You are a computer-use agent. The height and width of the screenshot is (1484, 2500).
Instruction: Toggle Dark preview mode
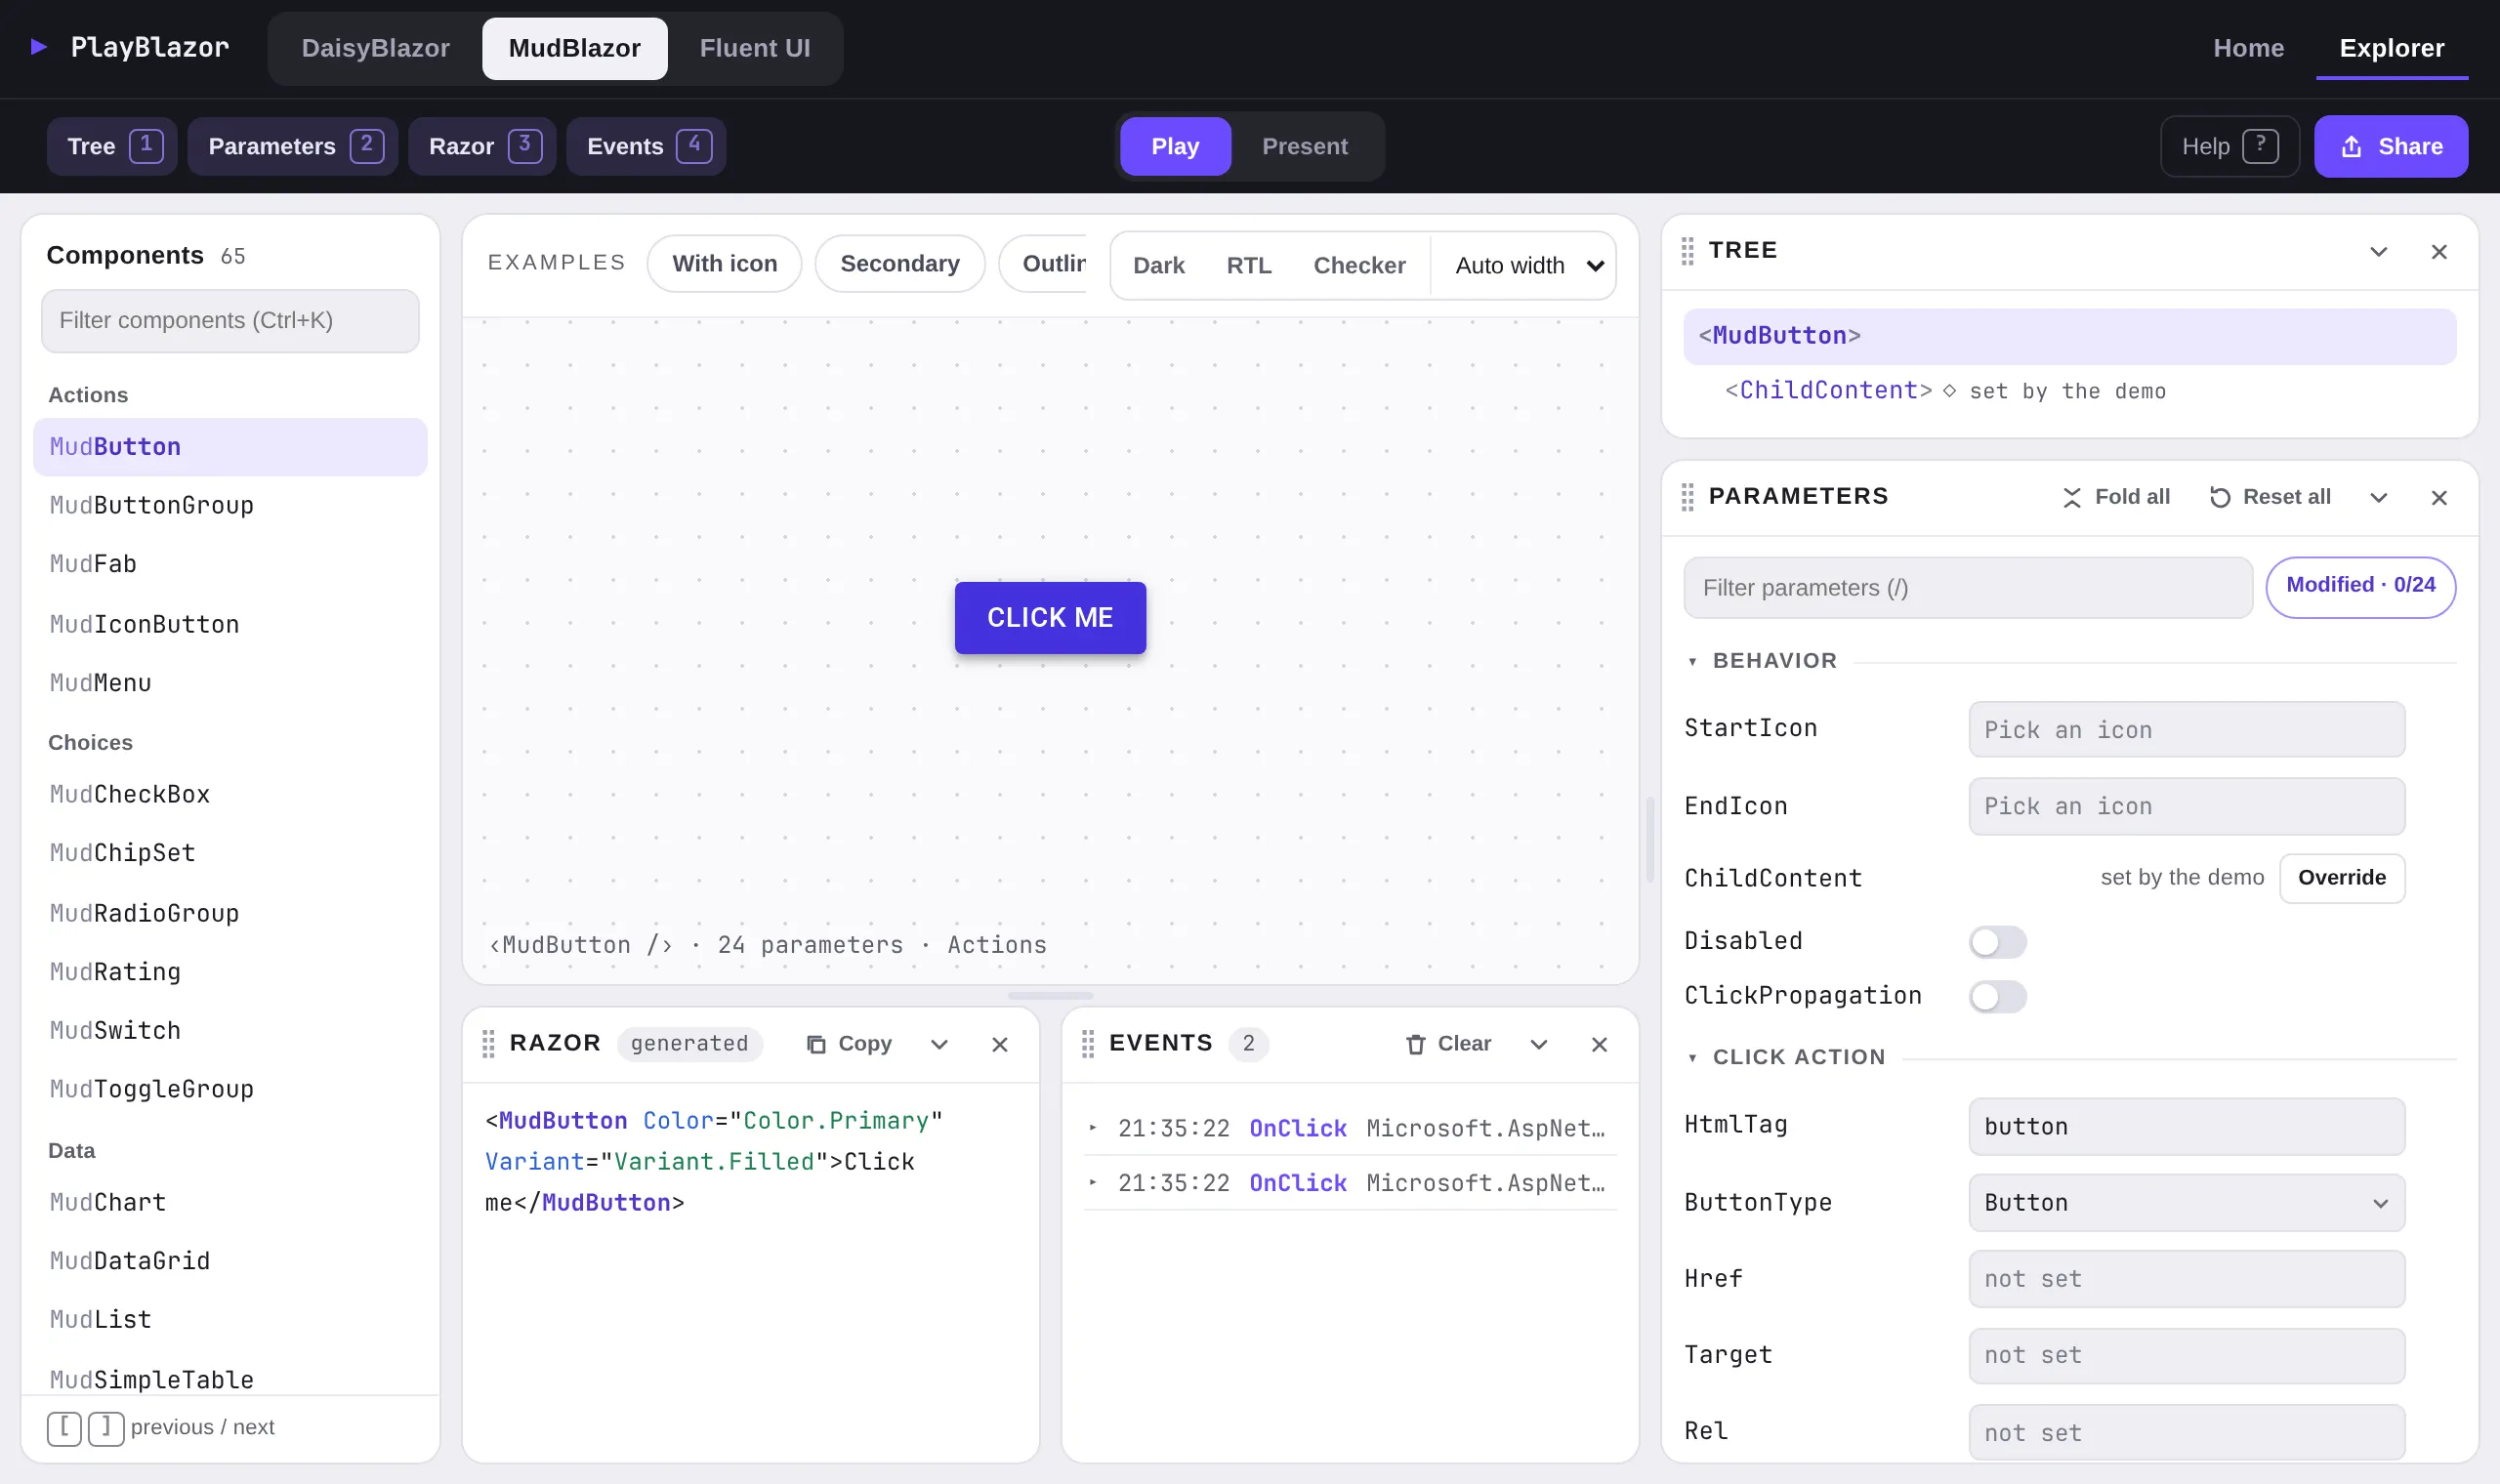tap(1158, 266)
